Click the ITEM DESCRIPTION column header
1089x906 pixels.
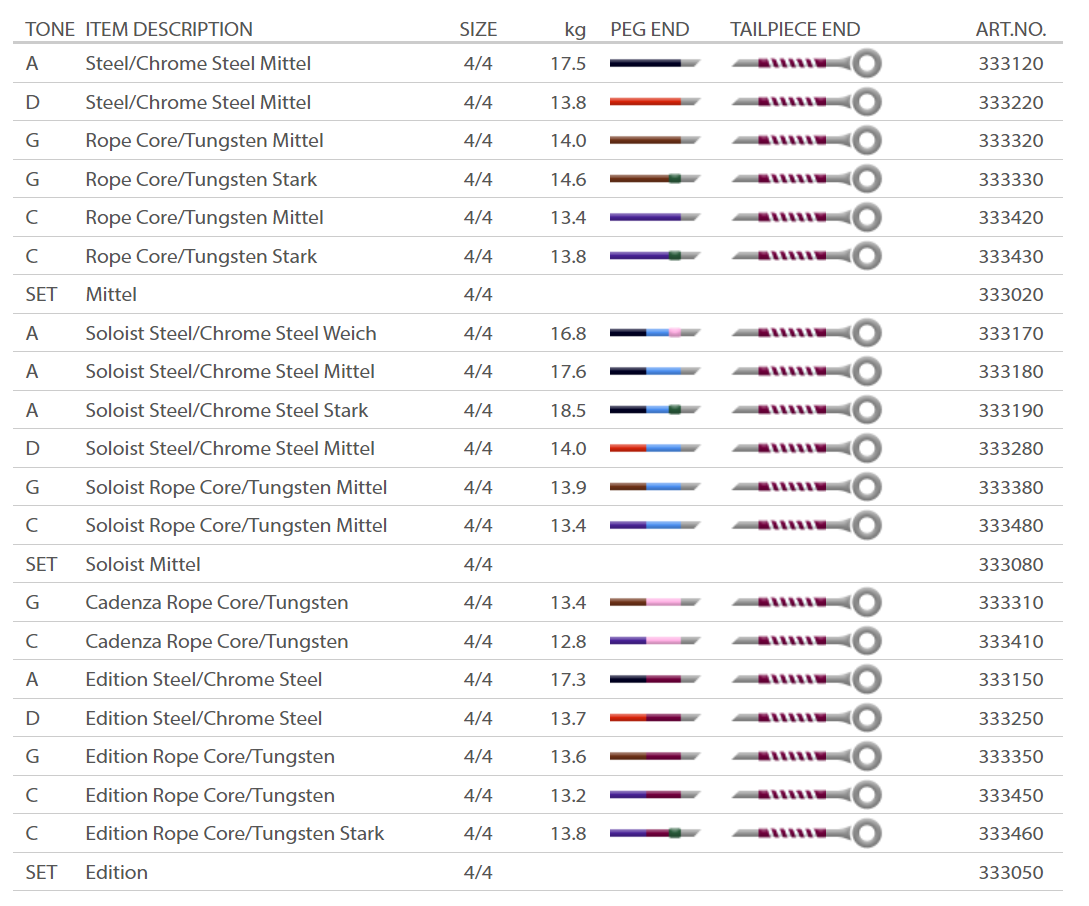click(169, 29)
